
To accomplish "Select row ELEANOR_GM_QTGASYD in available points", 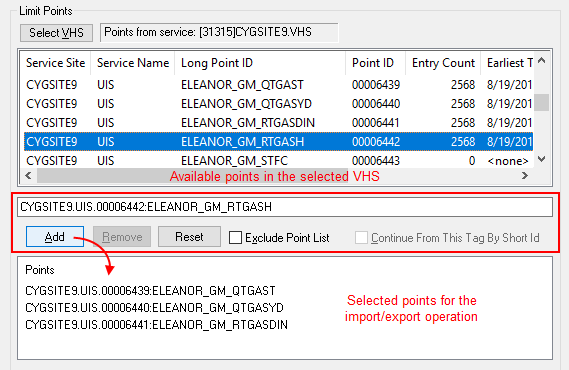I will 278,104.
